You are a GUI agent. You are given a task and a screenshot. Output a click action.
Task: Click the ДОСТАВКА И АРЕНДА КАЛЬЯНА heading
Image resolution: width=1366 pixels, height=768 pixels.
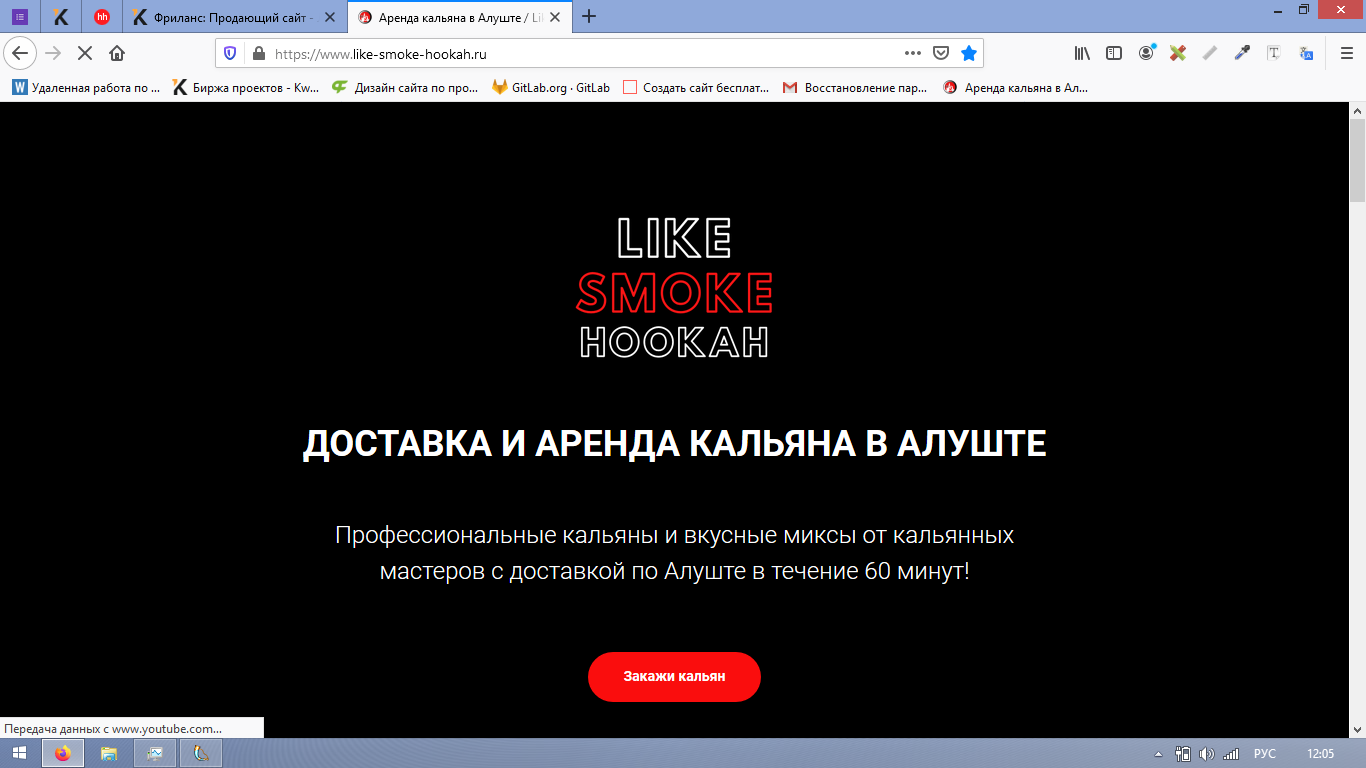coord(674,443)
